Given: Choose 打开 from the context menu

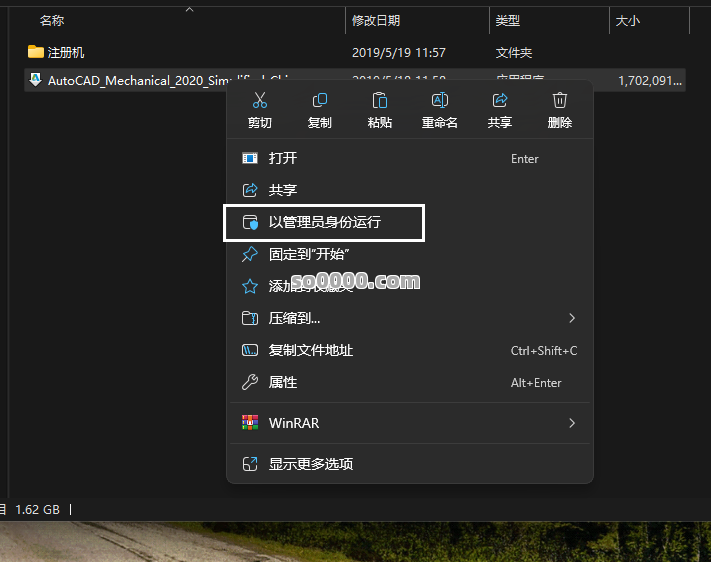Looking at the screenshot, I should (283, 158).
